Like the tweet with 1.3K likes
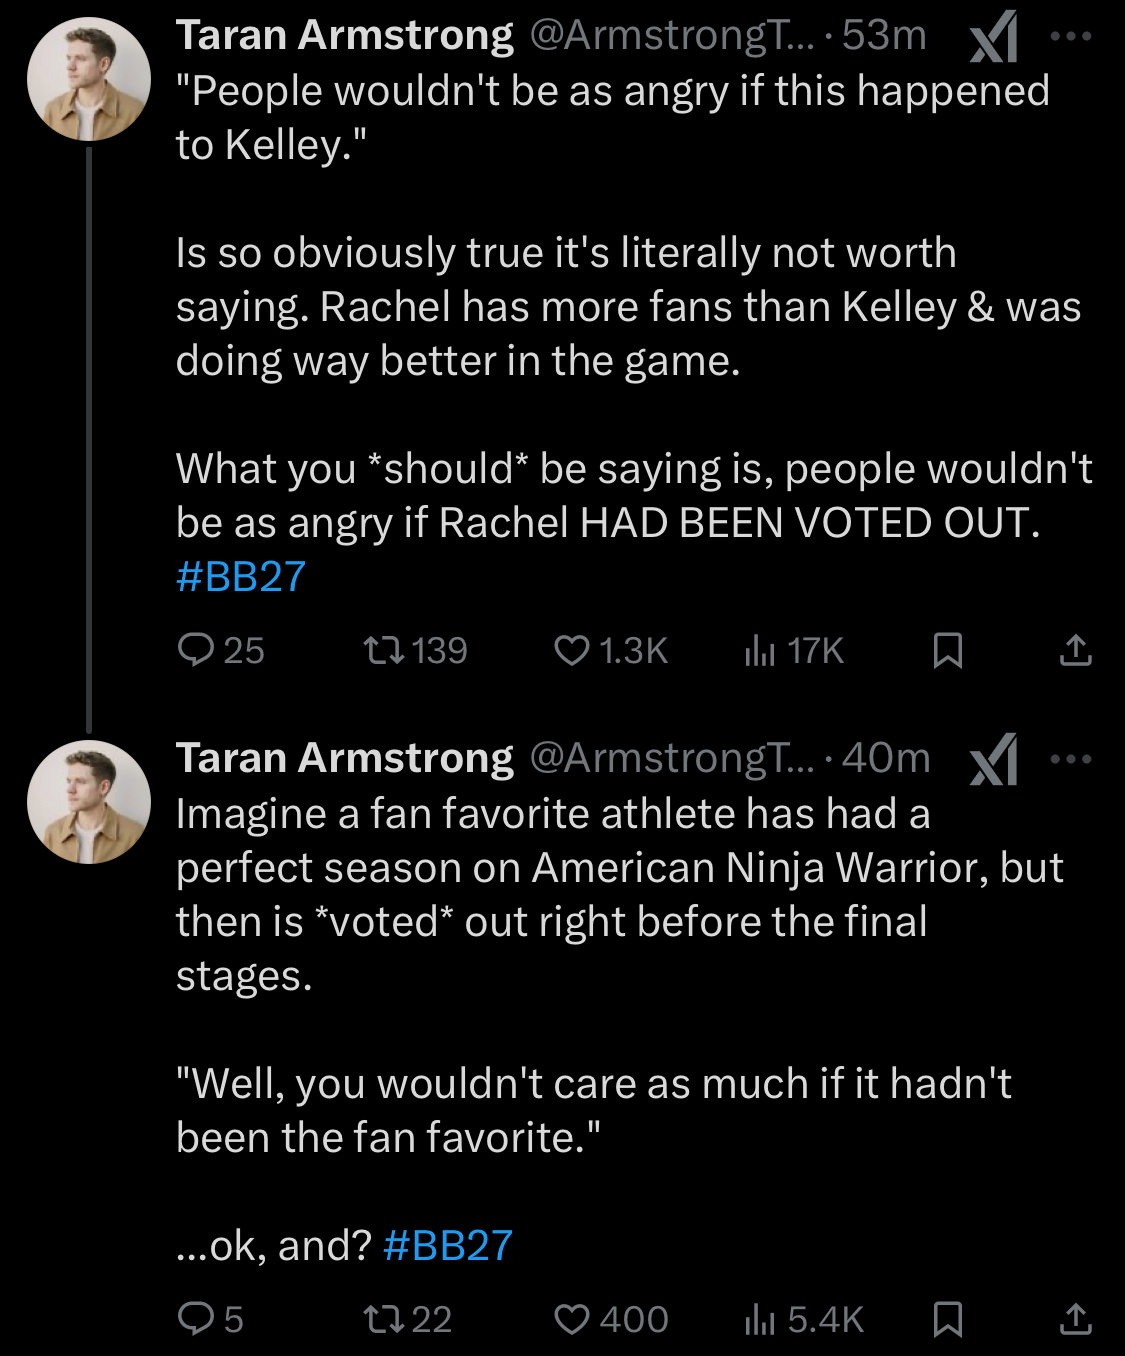 coord(572,650)
